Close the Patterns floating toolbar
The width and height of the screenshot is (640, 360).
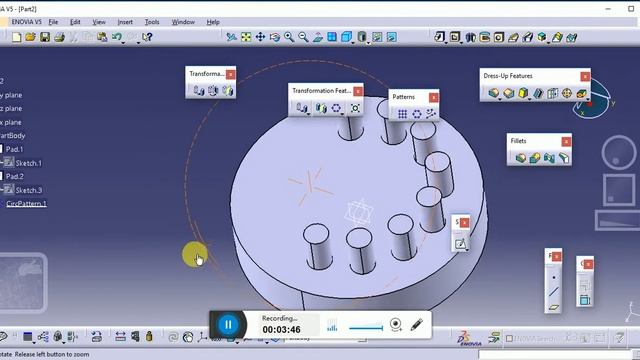coord(433,98)
